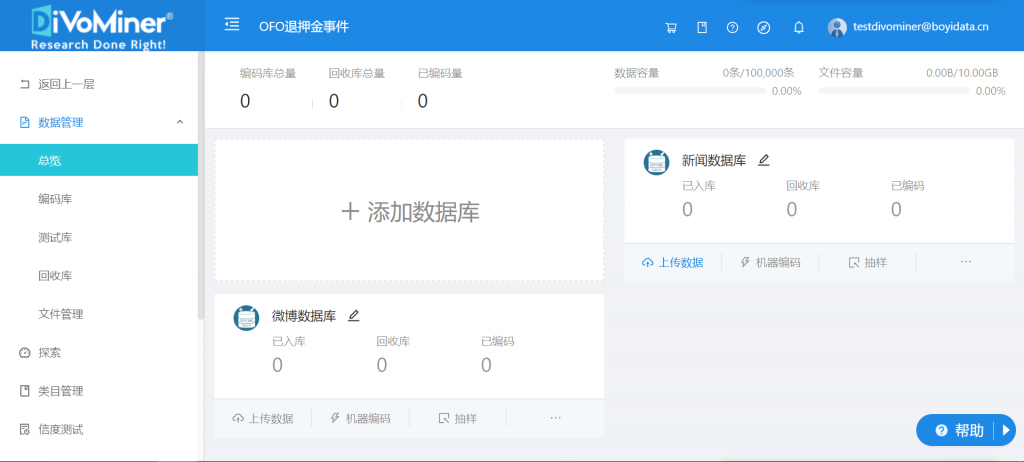This screenshot has width=1024, height=462.
Task: Click the compass icon in top bar
Action: [x=764, y=28]
